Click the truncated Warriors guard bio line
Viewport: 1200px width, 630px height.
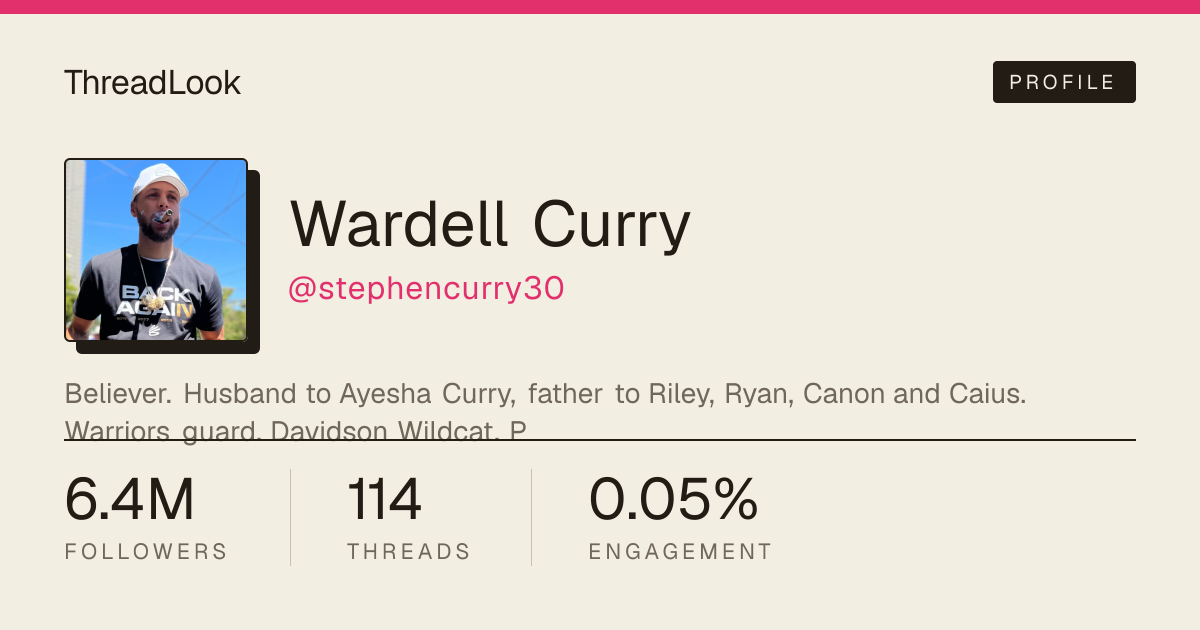point(296,431)
